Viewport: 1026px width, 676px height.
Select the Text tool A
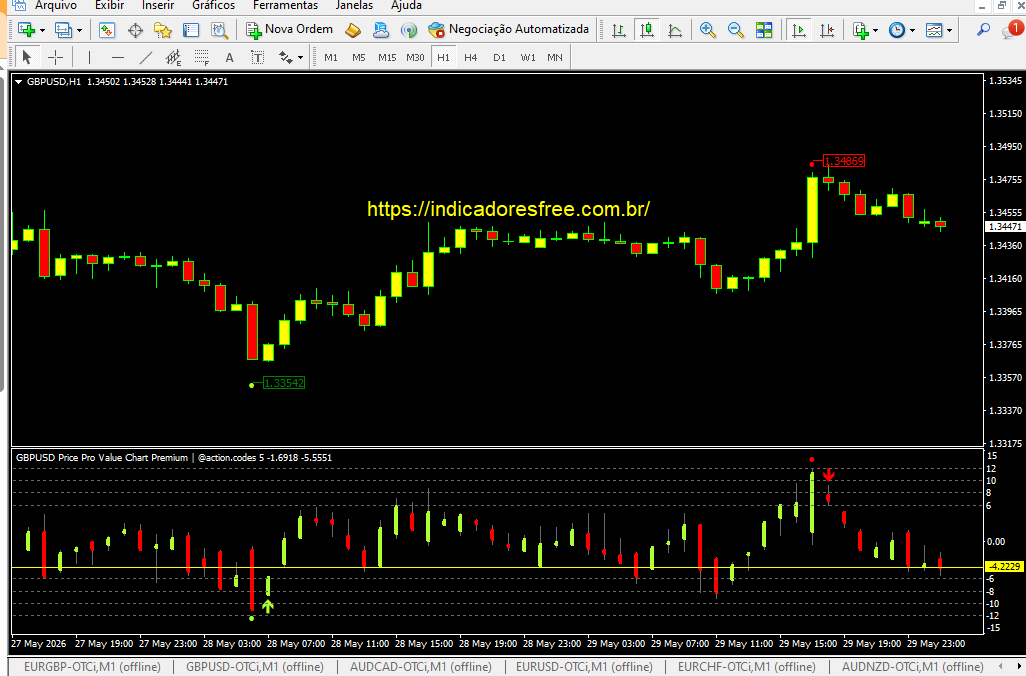[x=230, y=58]
